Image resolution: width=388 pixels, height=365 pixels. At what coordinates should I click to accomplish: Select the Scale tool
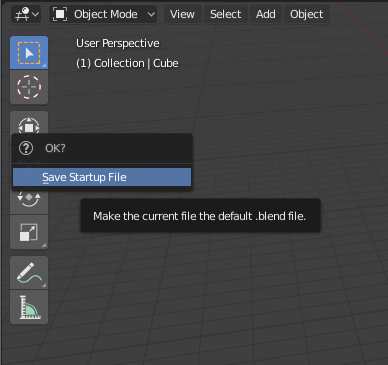tap(29, 232)
